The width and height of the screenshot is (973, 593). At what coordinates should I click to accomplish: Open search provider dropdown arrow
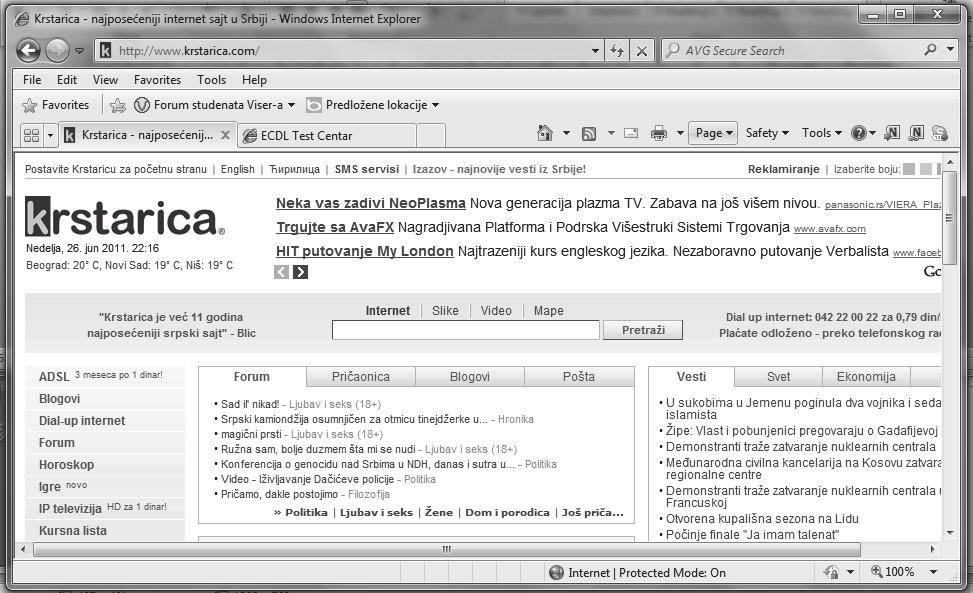tap(951, 49)
